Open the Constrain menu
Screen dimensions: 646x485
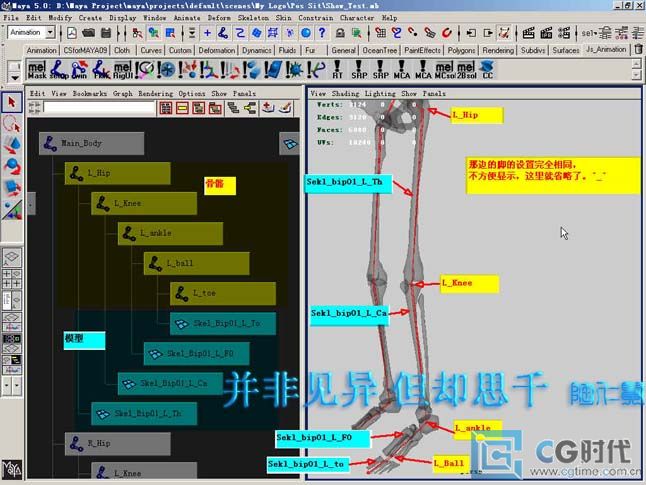click(316, 18)
